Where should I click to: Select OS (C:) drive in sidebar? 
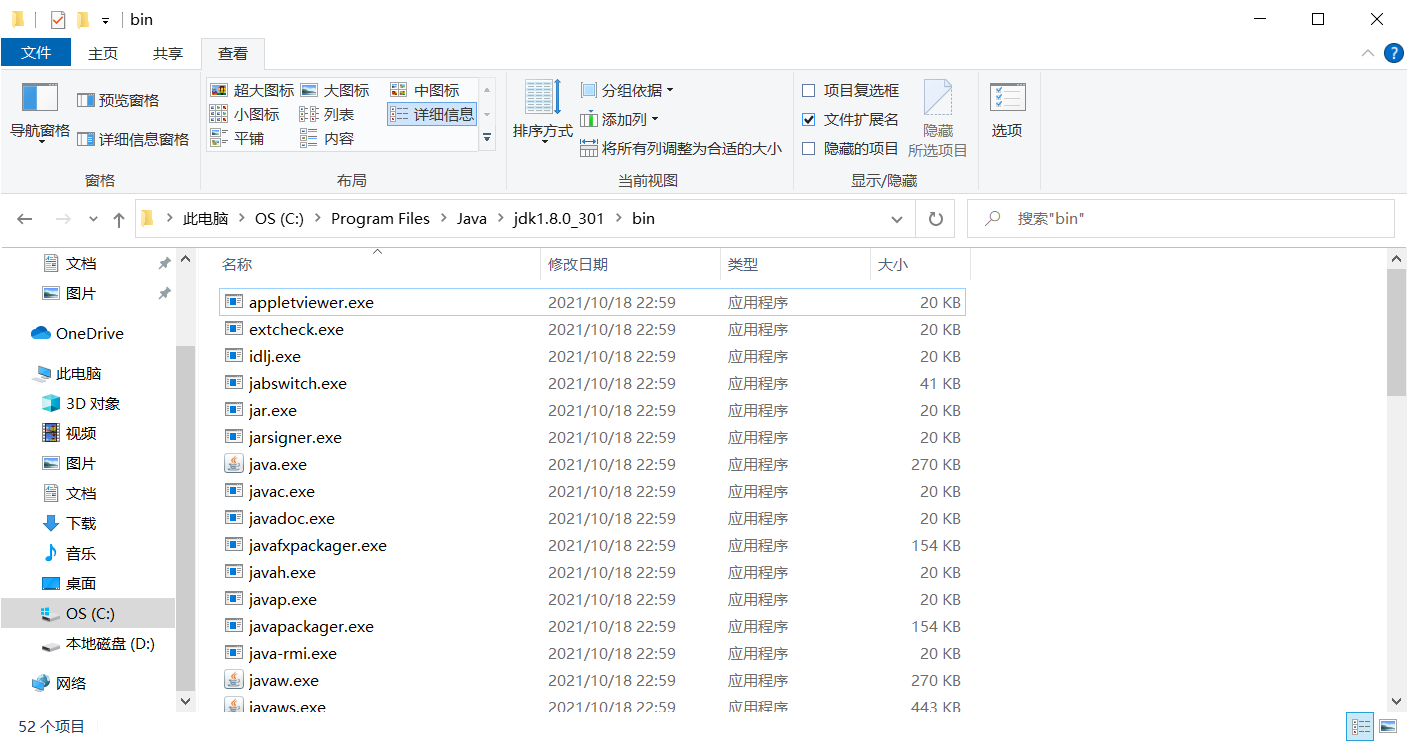[x=87, y=613]
